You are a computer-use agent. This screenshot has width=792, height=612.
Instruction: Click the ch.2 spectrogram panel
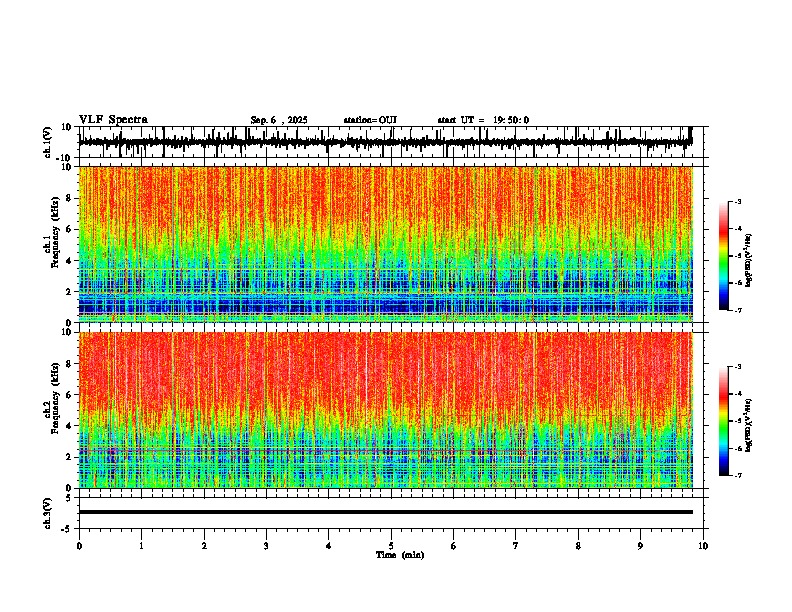coord(385,410)
